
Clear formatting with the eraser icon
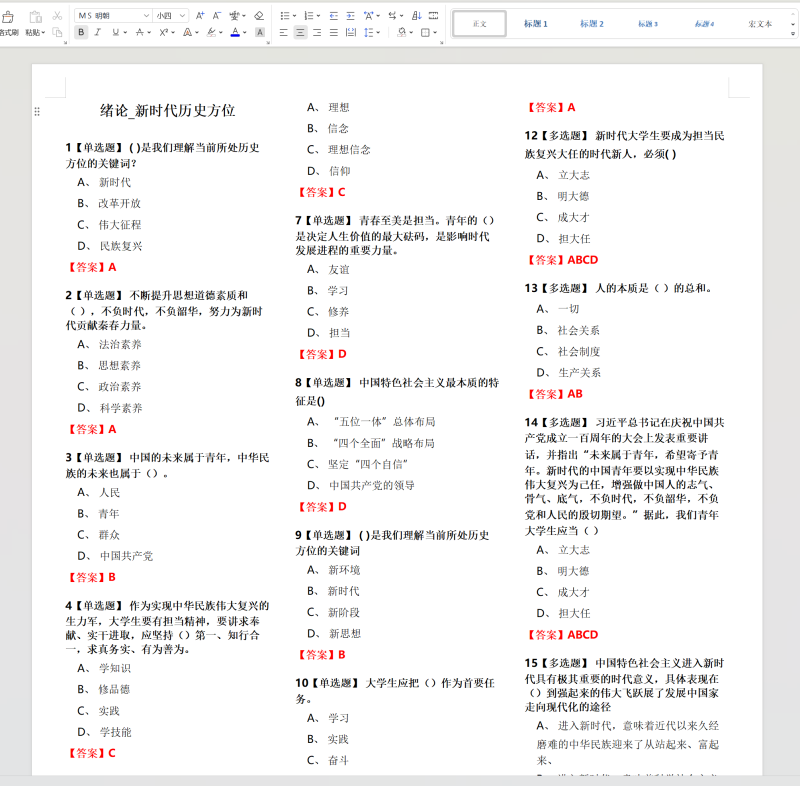click(259, 15)
